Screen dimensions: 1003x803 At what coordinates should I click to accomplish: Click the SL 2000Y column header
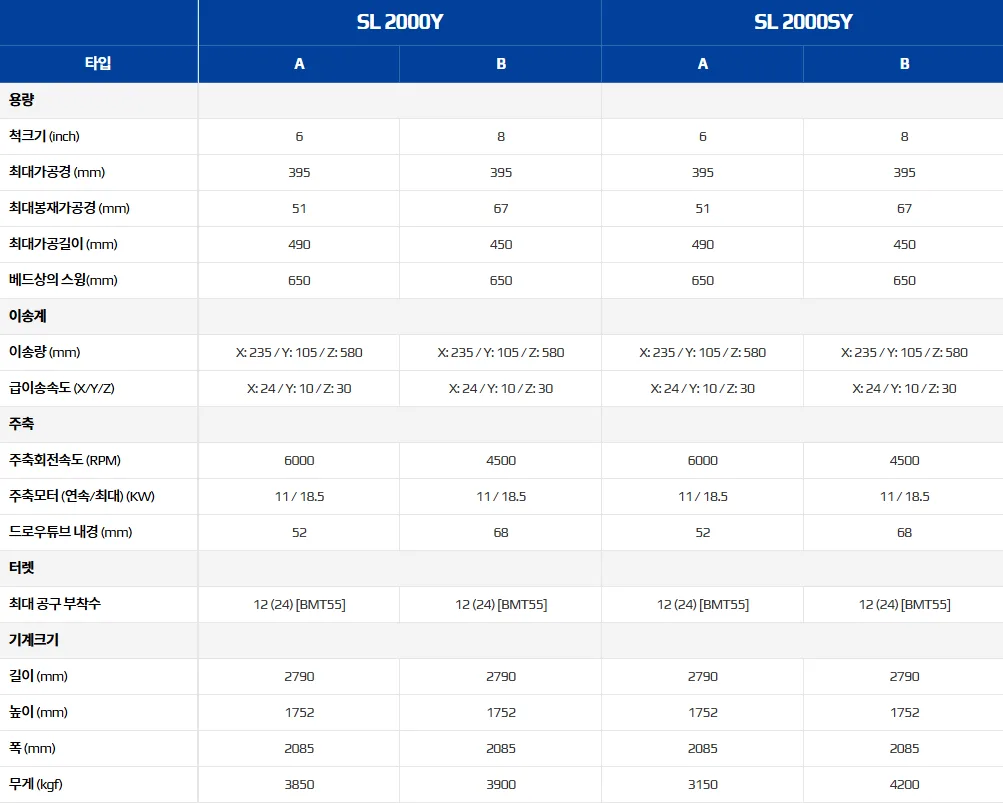click(400, 22)
